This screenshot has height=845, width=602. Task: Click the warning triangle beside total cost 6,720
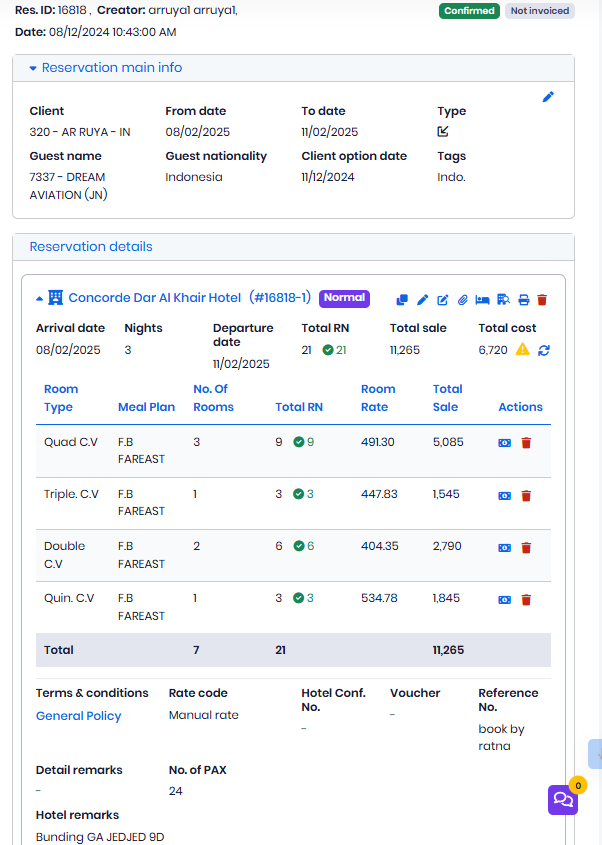tap(522, 348)
